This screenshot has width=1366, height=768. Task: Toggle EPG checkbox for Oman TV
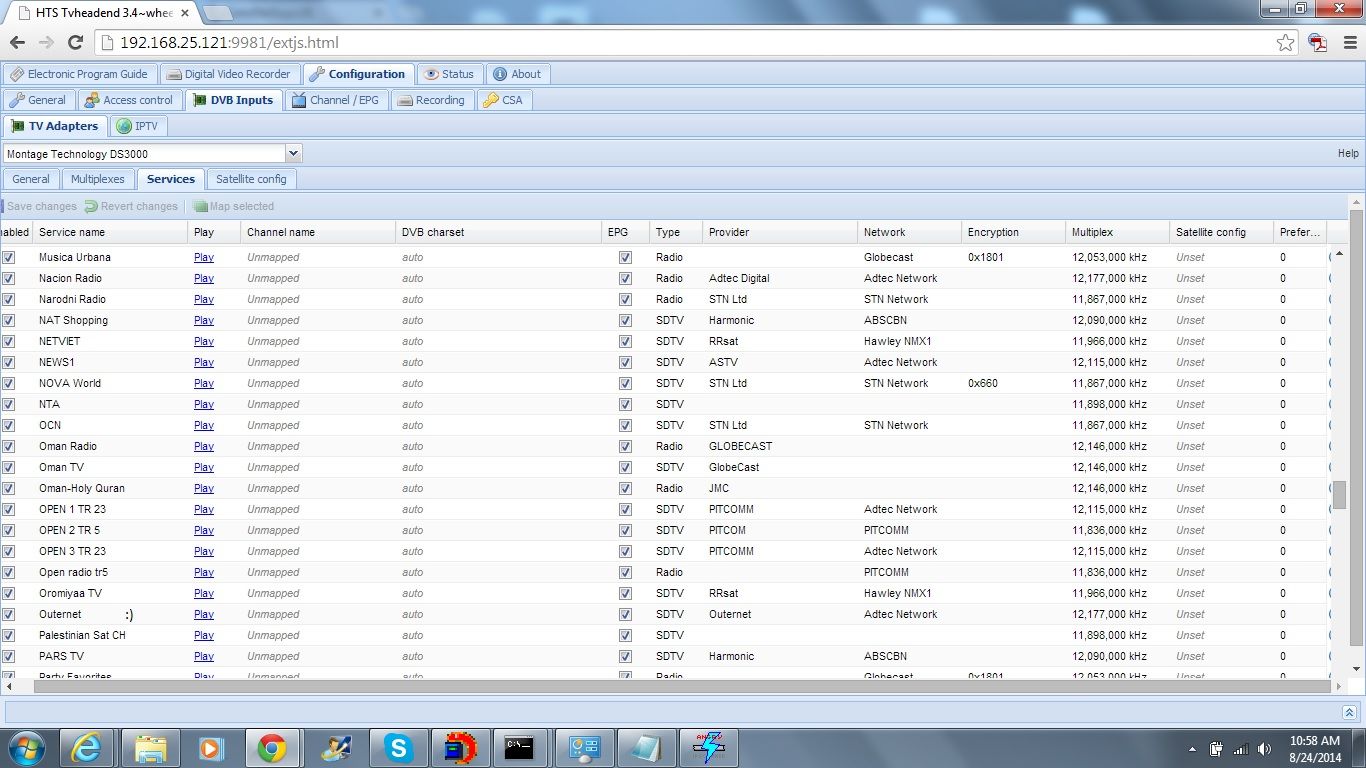click(625, 467)
